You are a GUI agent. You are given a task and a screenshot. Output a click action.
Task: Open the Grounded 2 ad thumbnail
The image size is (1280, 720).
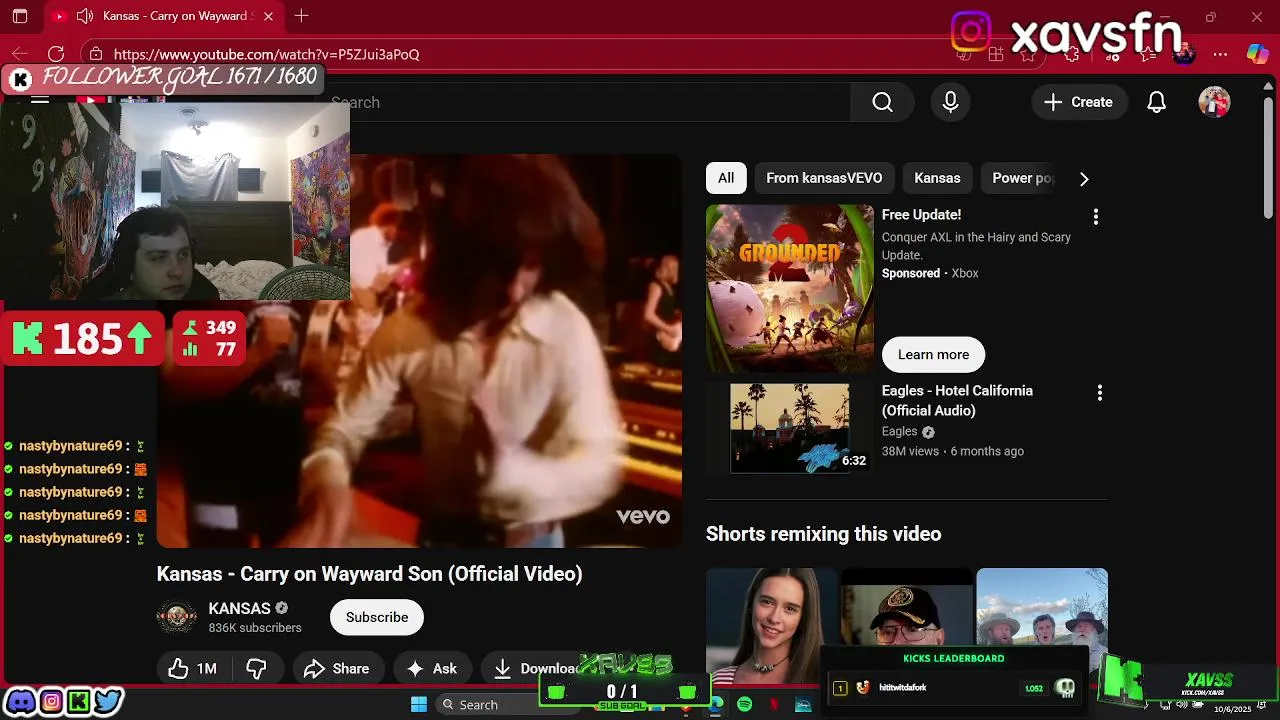(x=790, y=289)
